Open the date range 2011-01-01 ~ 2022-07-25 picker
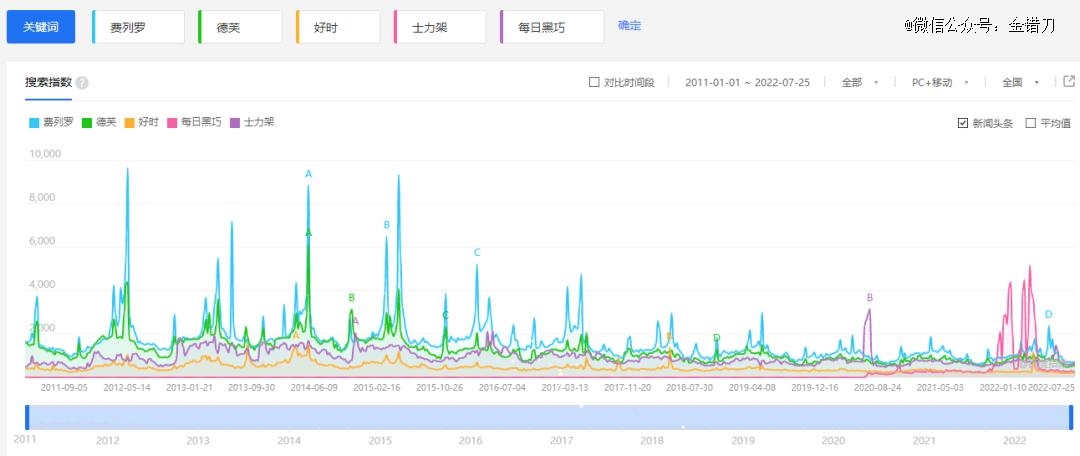Screen dimensions: 1080x456 tap(747, 83)
